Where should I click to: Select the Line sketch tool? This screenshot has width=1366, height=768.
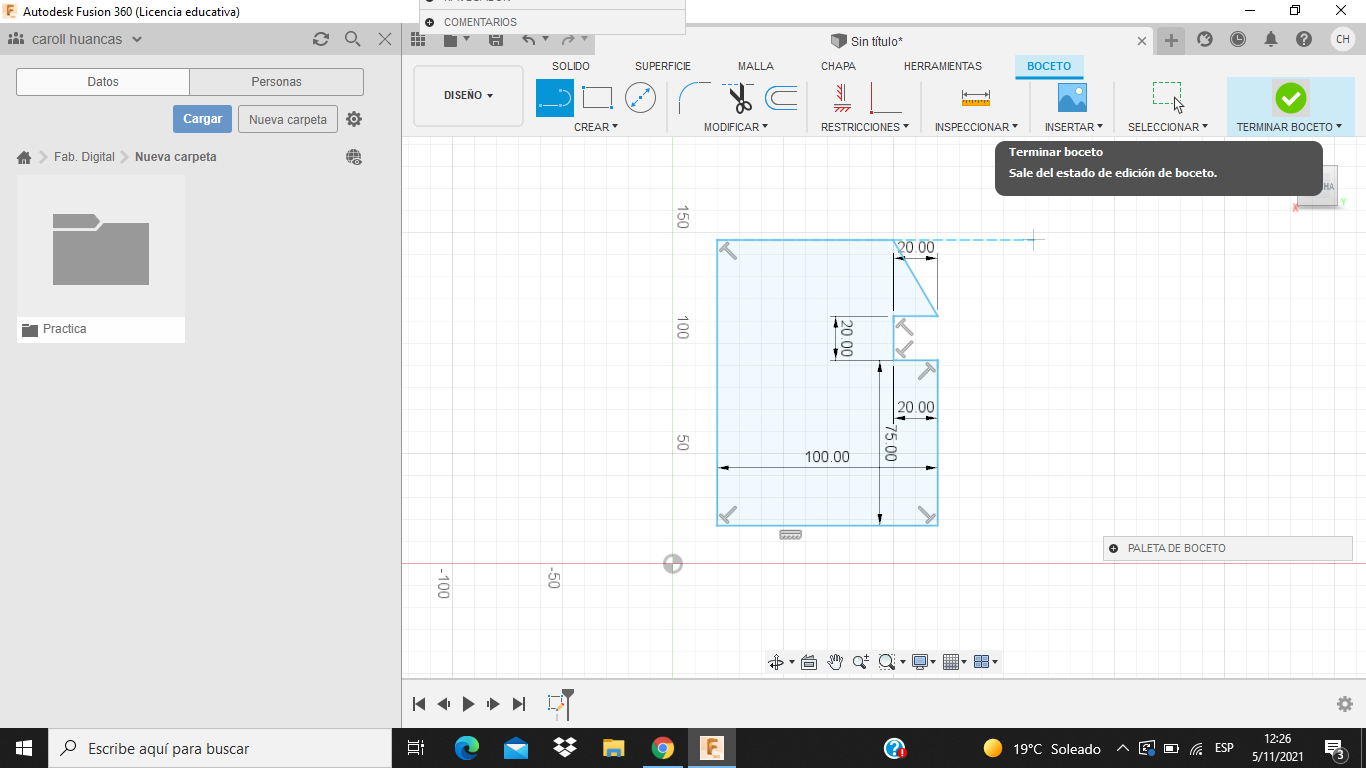555,98
